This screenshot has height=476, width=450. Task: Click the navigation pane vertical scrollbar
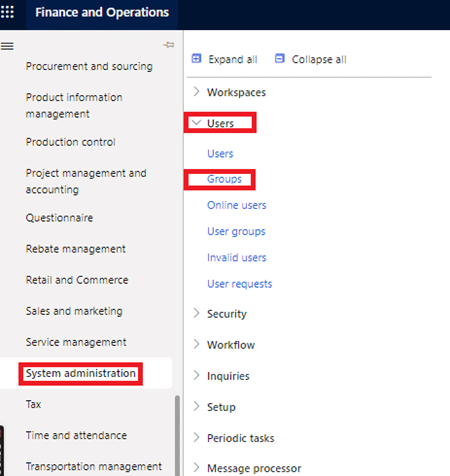(x=177, y=435)
